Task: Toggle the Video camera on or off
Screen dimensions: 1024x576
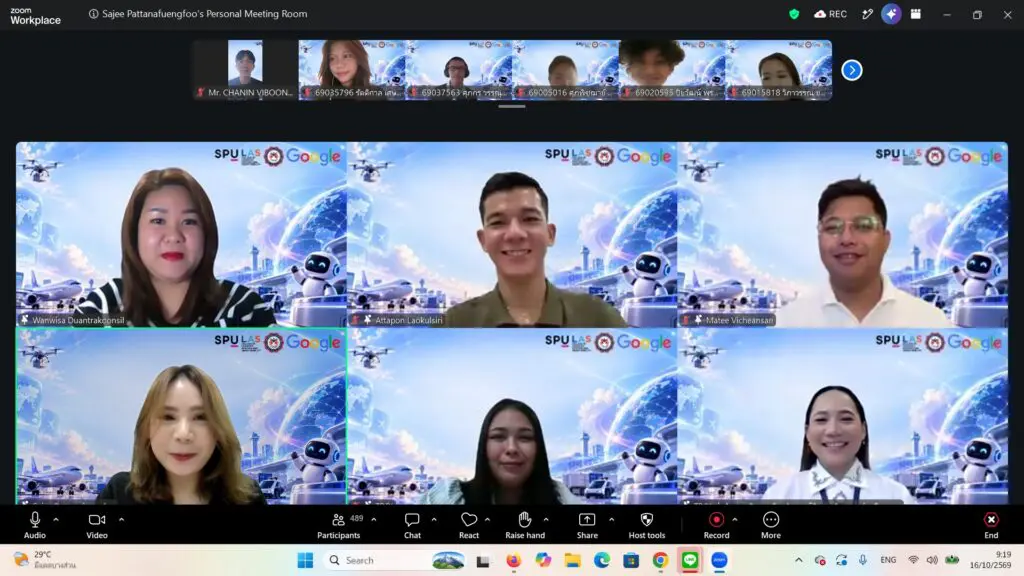Action: [97, 525]
